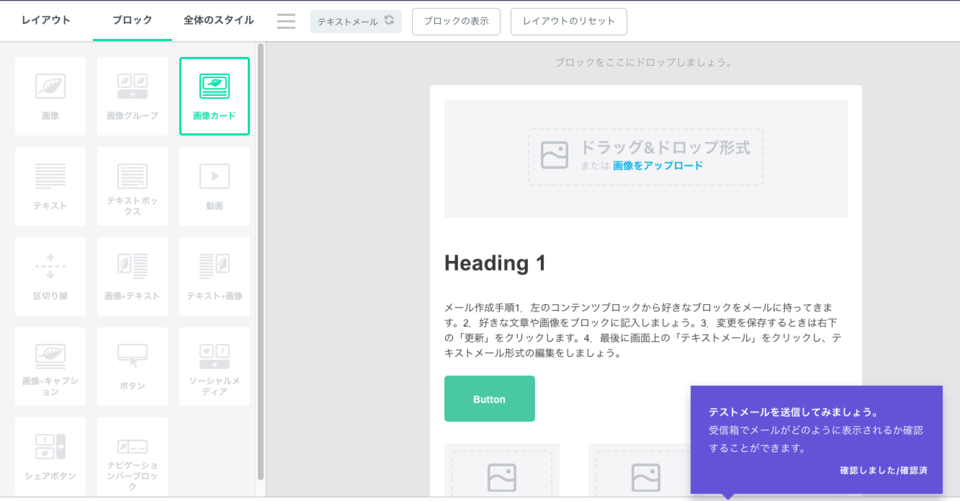Click the Heading 1 title text
The height and width of the screenshot is (501, 960).
point(495,263)
